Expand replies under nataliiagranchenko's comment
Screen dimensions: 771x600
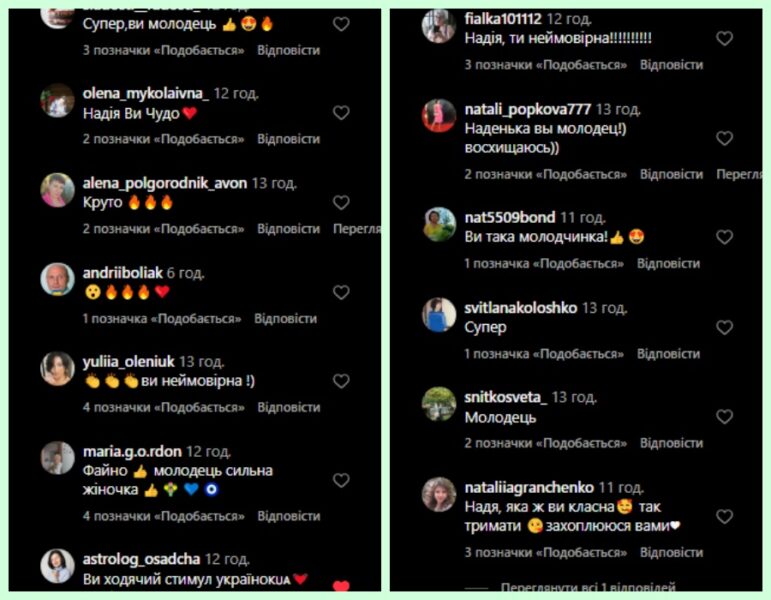[x=588, y=587]
